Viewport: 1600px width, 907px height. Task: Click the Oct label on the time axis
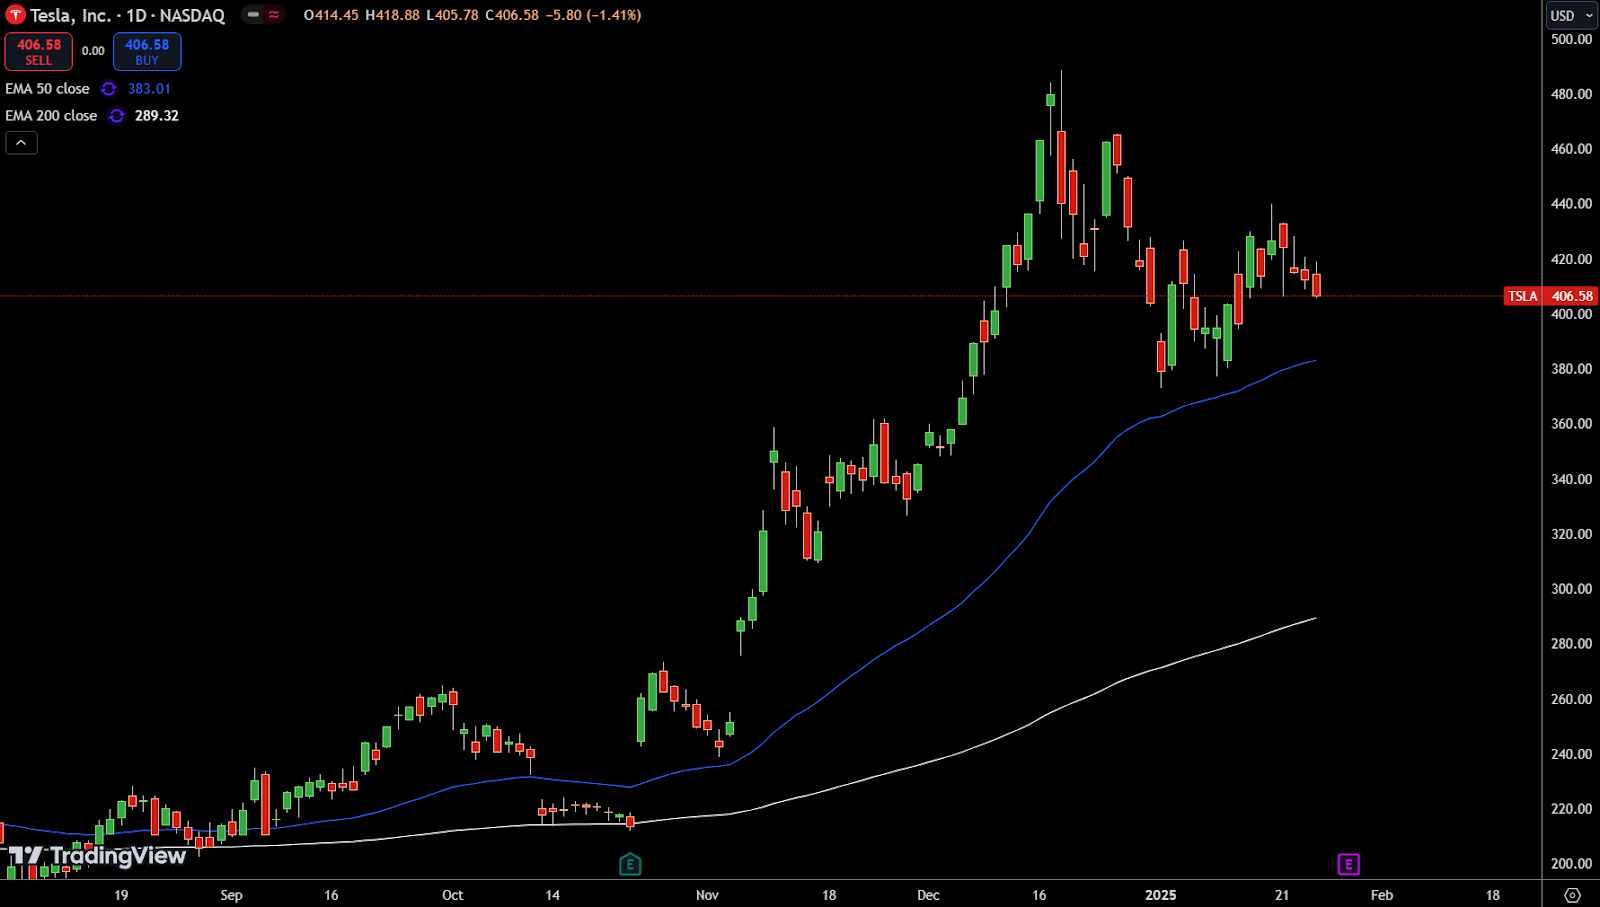coord(452,895)
